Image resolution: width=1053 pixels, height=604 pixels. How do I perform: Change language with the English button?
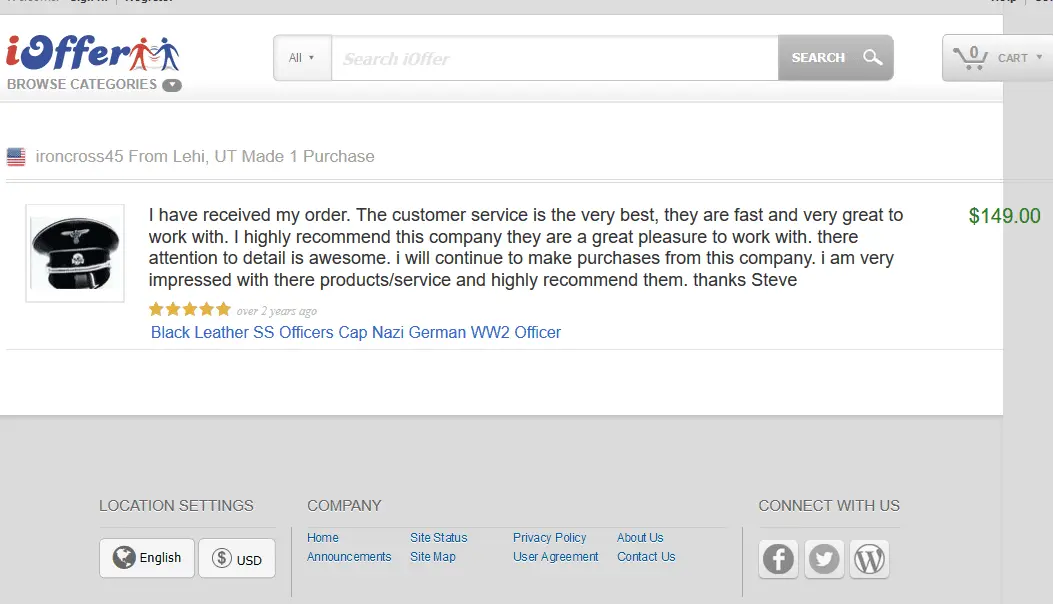[x=147, y=558]
